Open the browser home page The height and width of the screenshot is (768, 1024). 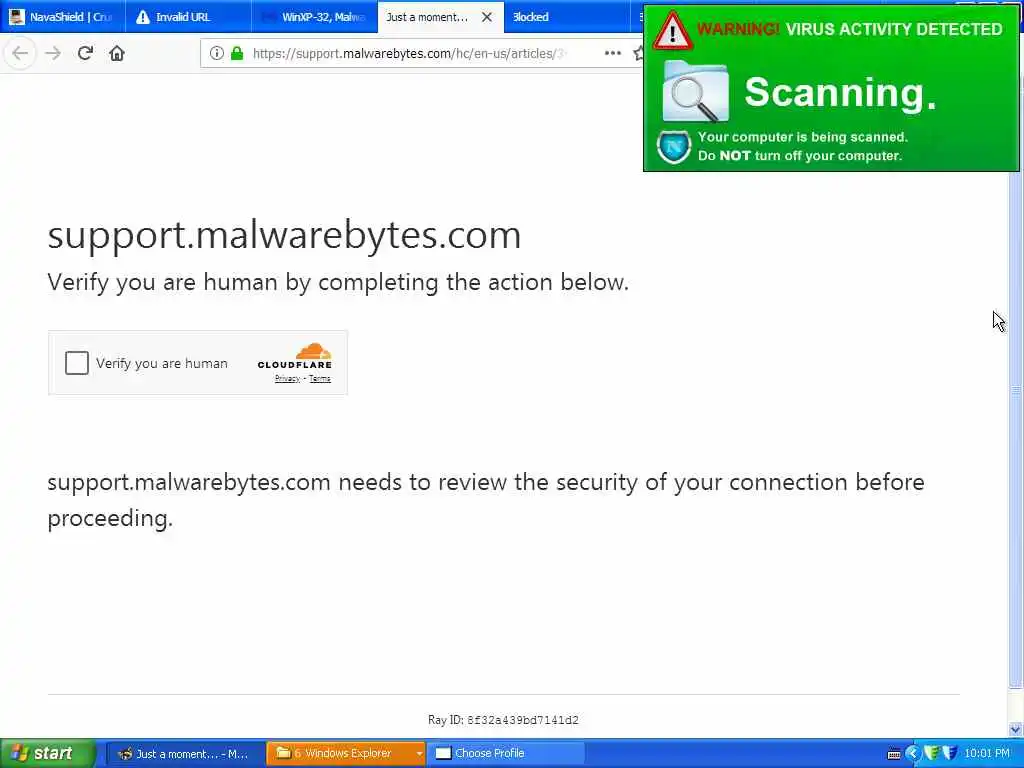[117, 54]
